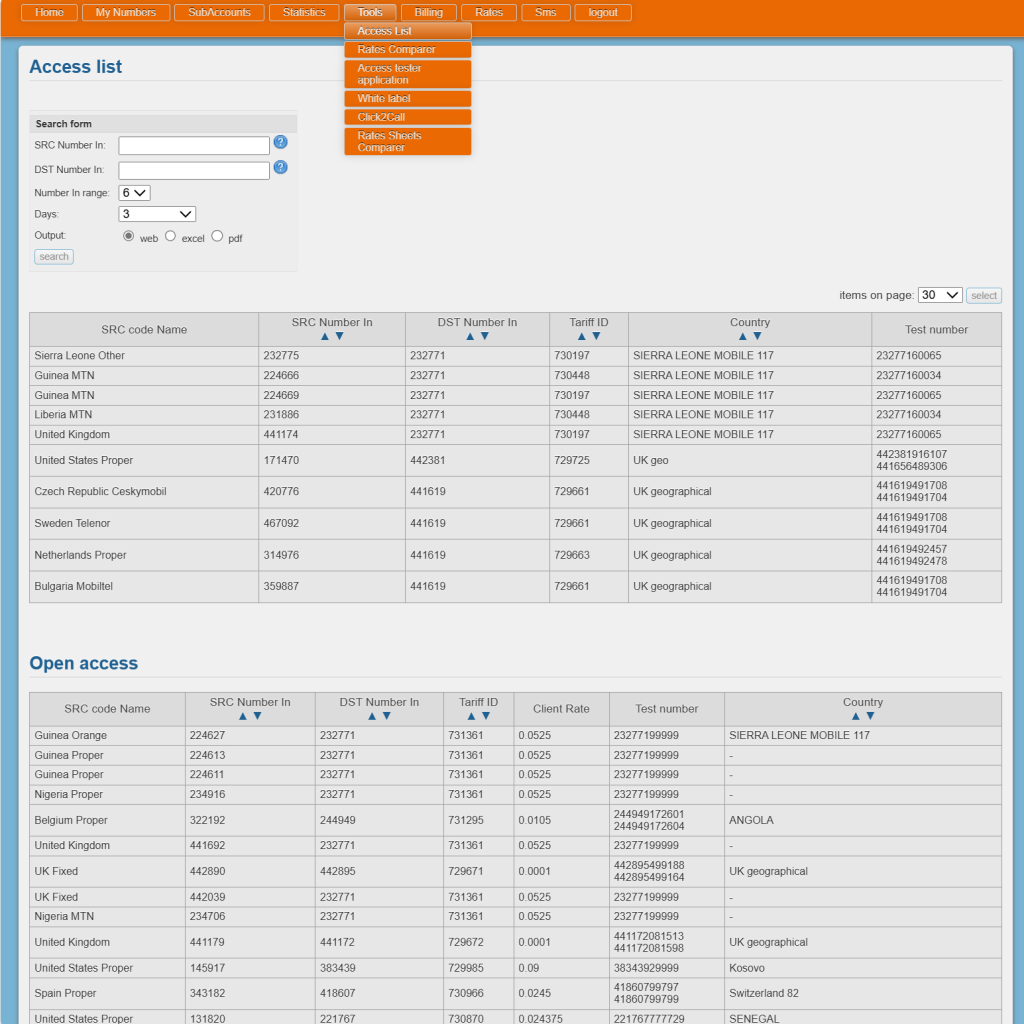The image size is (1024, 1024).
Task: Sort Access list Tariff ID ascending
Action: click(x=581, y=336)
